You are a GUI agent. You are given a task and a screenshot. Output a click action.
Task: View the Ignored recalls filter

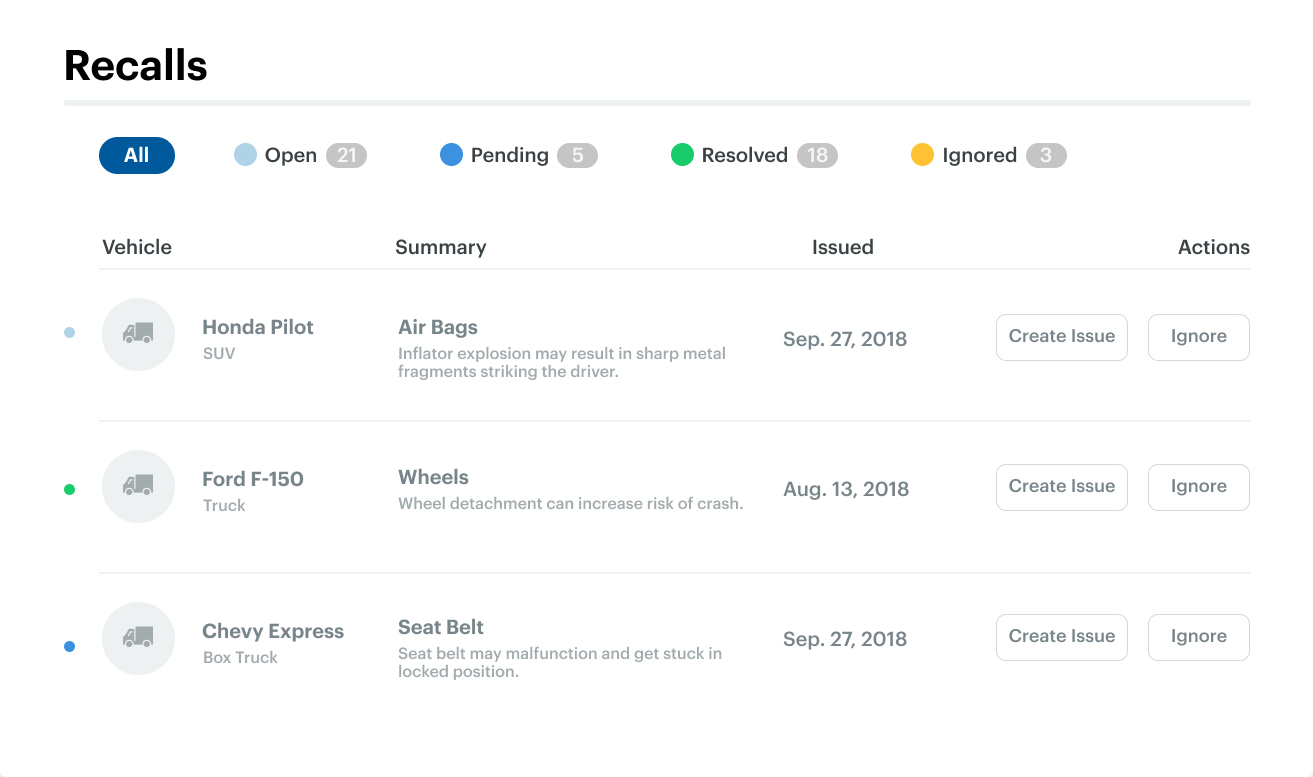click(979, 155)
